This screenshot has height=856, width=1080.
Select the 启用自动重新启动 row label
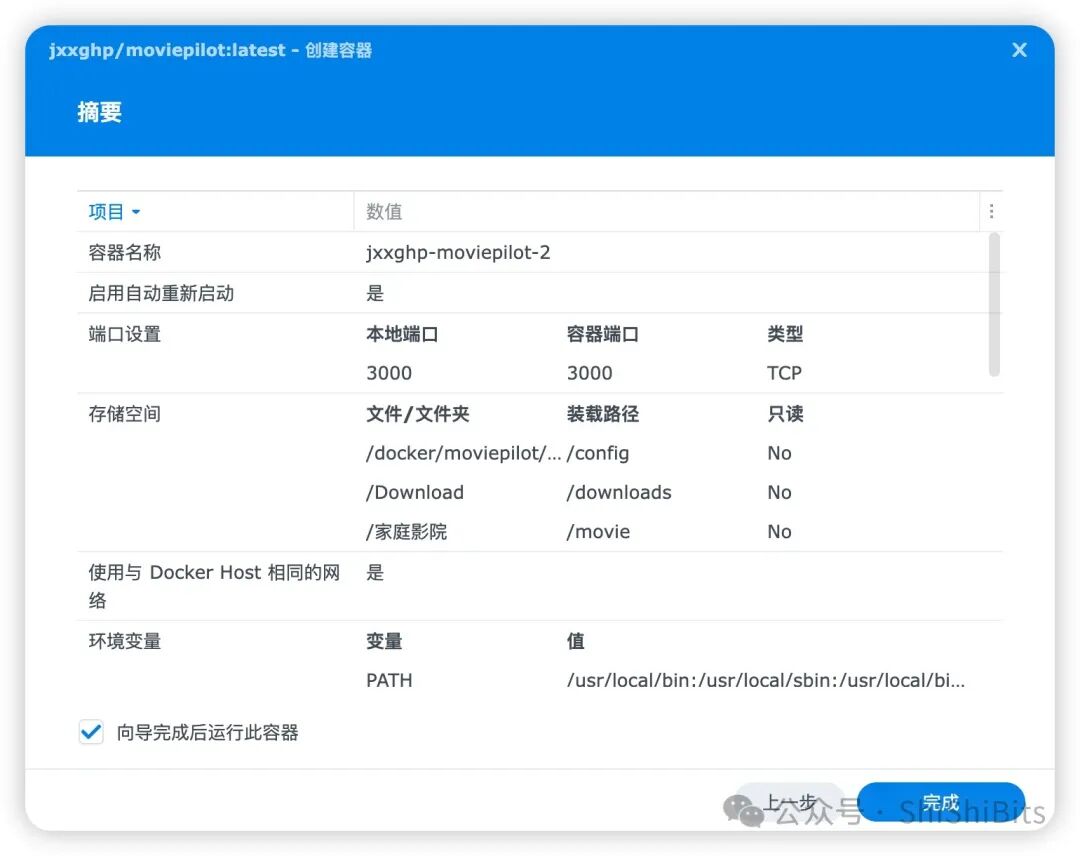pos(161,293)
